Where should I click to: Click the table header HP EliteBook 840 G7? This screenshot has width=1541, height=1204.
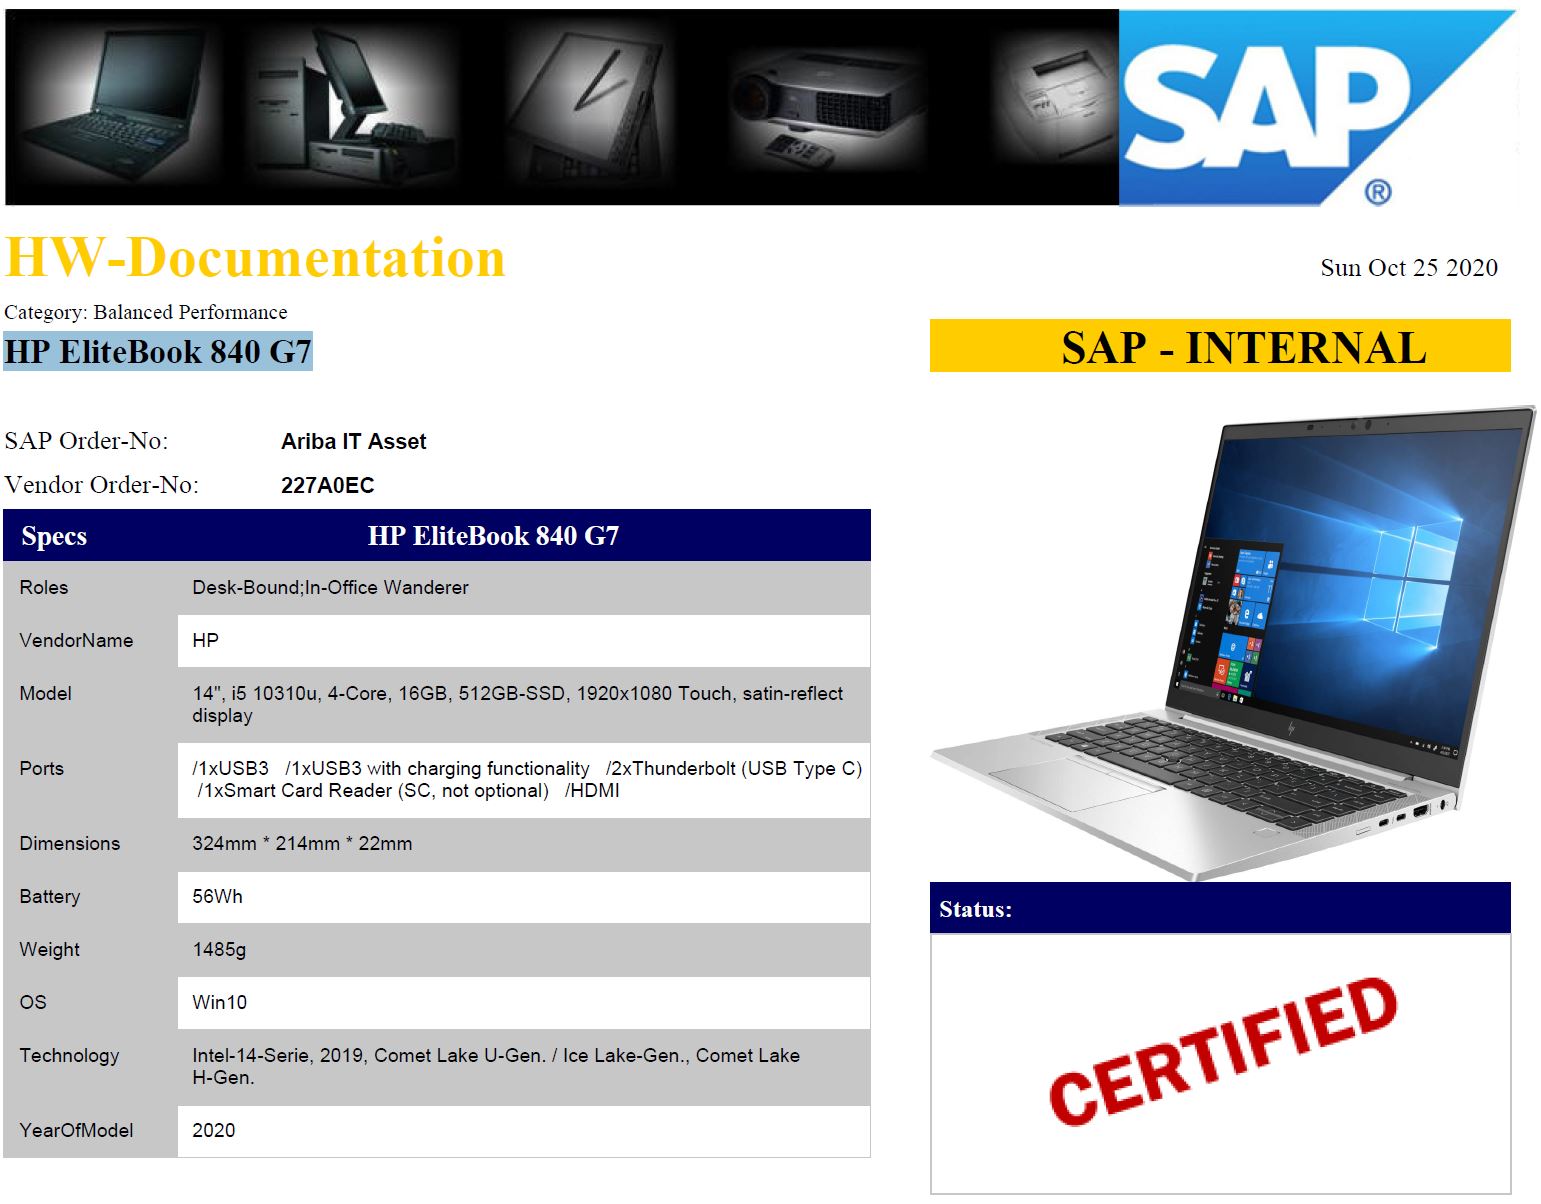493,536
